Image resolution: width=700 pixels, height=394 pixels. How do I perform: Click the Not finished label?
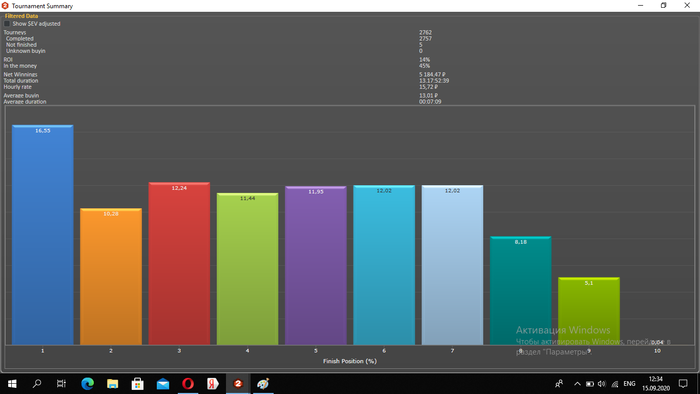pos(21,45)
